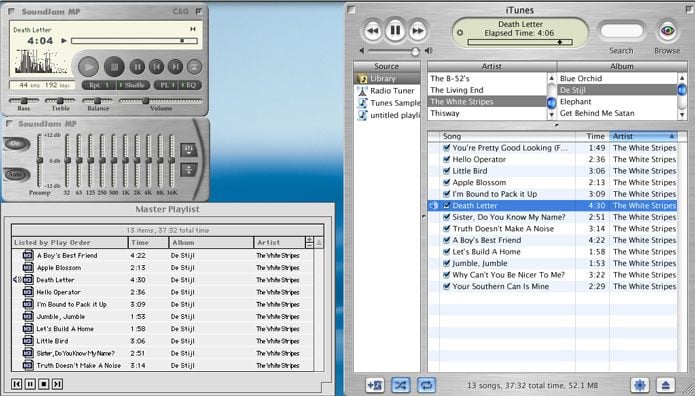Select the untitled playlist source
The width and height of the screenshot is (695, 396).
coord(387,115)
